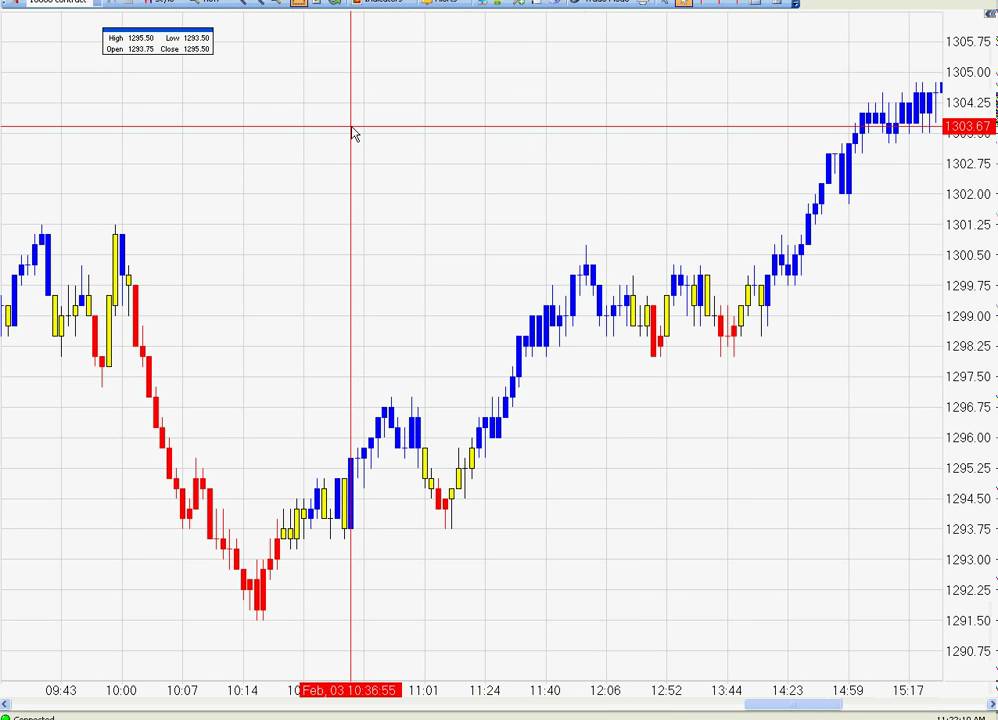Click the 1294.50 price axis label
The height and width of the screenshot is (720, 998).
point(968,499)
